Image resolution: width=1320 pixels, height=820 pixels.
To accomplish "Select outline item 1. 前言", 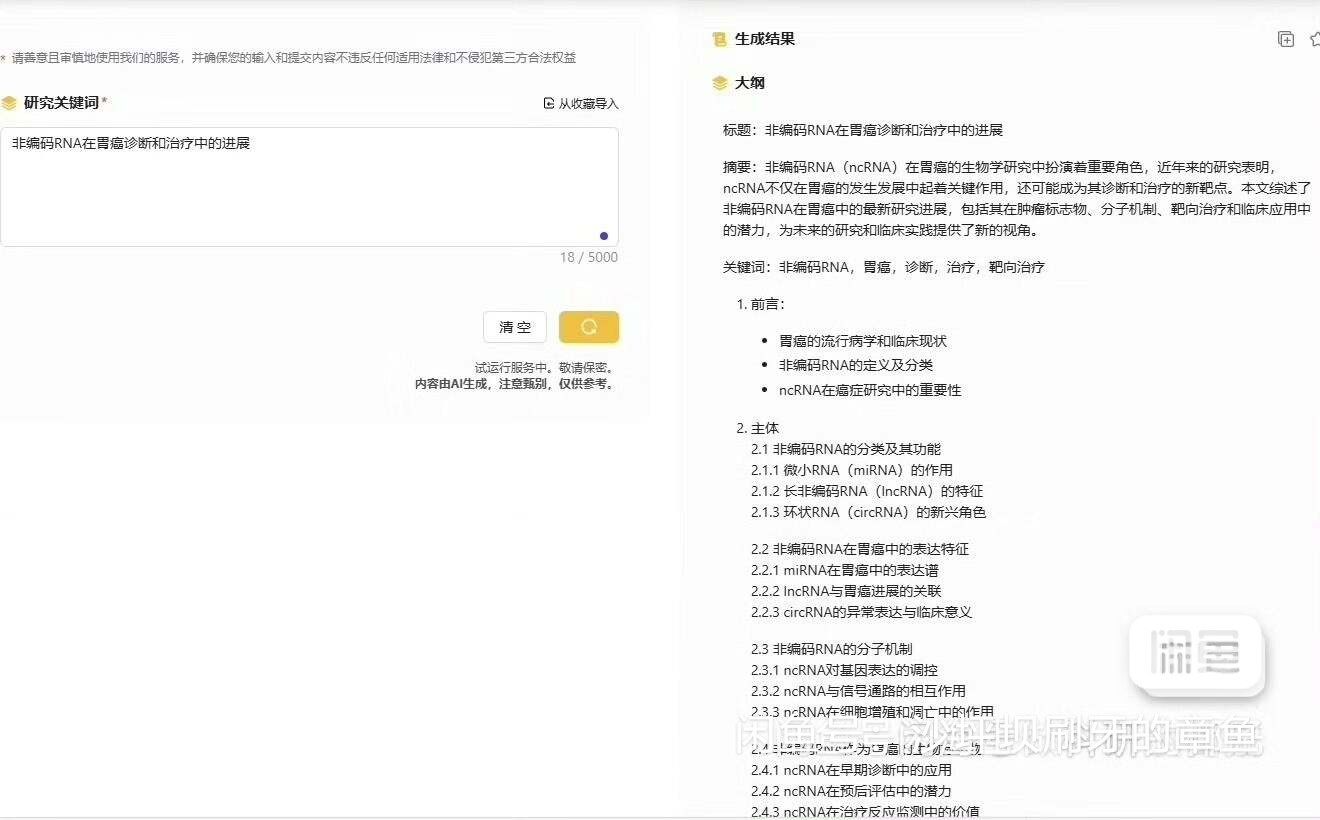I will tap(761, 304).
